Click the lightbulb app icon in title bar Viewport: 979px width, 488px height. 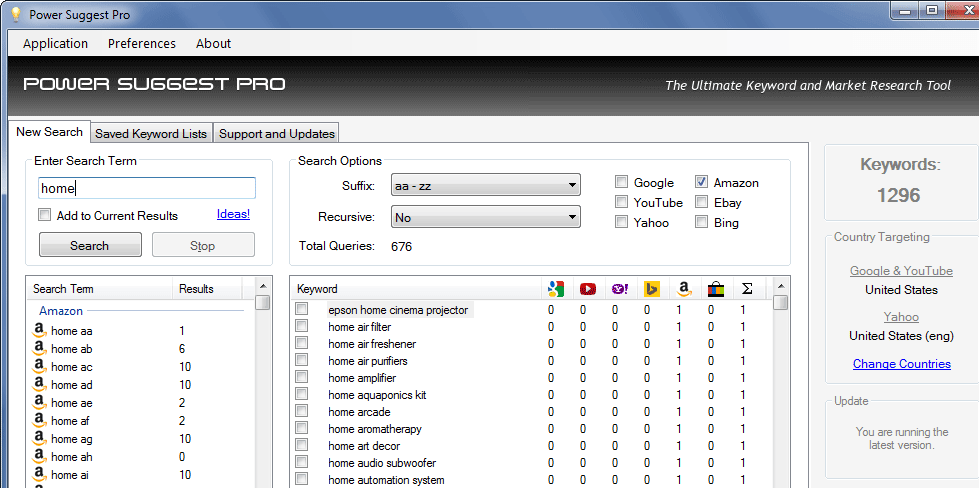tap(17, 14)
